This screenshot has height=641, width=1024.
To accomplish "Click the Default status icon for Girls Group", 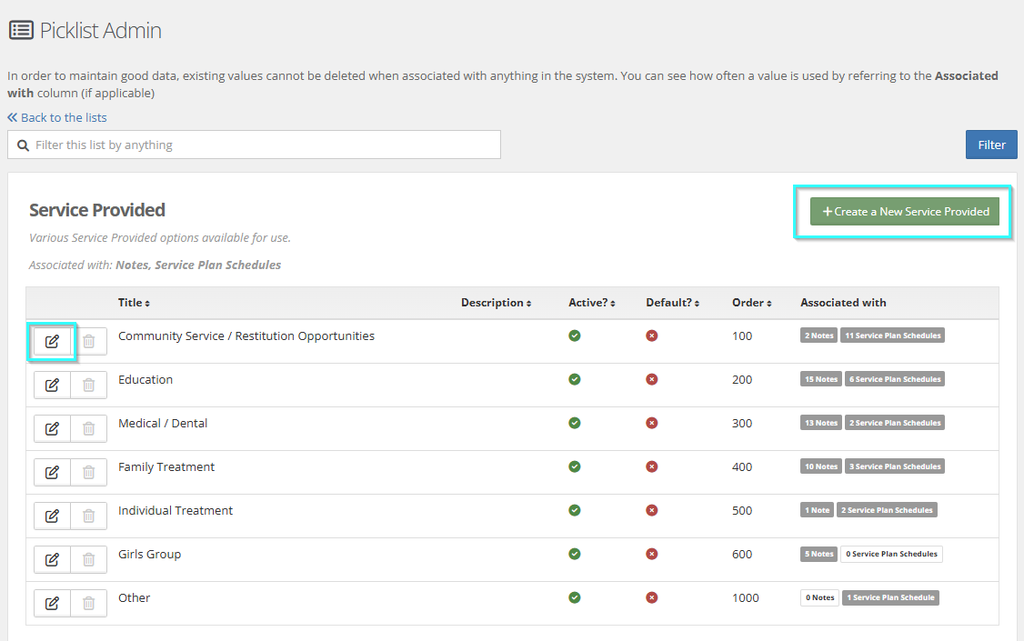I will click(x=652, y=554).
